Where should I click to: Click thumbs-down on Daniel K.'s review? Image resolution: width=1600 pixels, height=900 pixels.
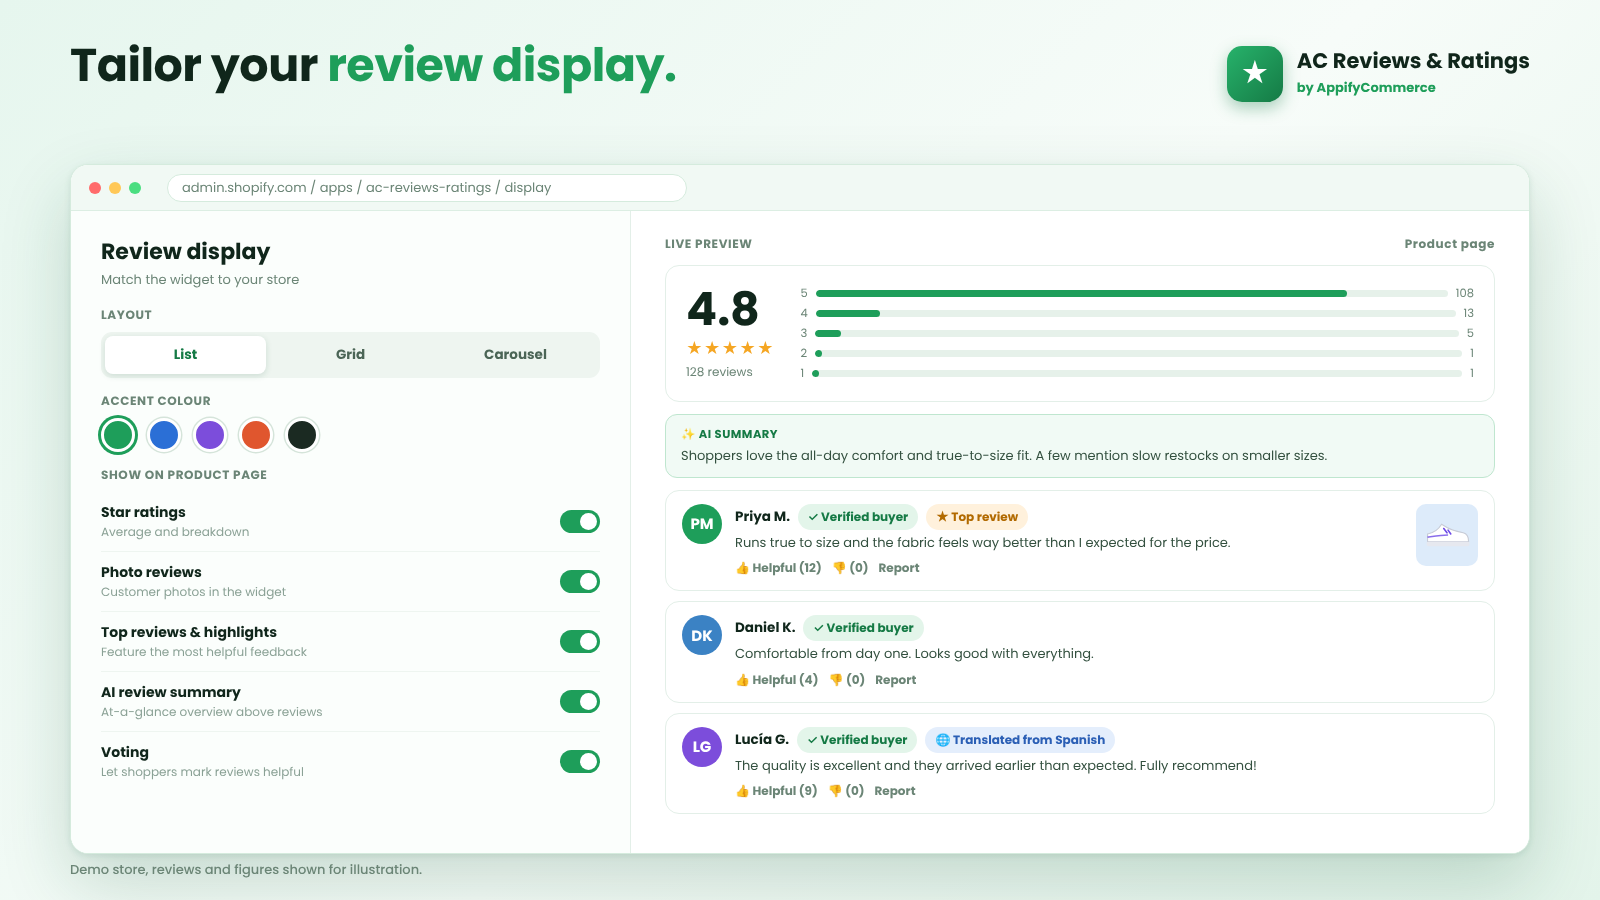[x=847, y=680]
